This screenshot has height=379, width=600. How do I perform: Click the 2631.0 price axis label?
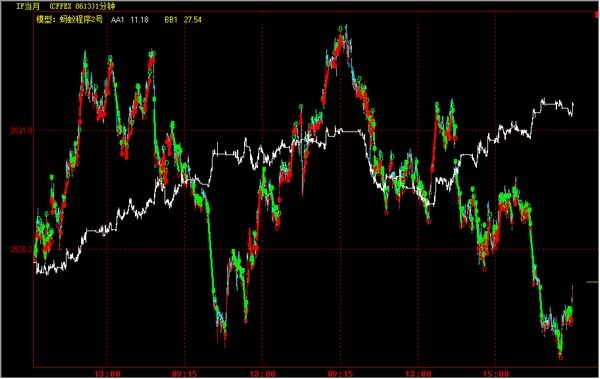(22, 131)
